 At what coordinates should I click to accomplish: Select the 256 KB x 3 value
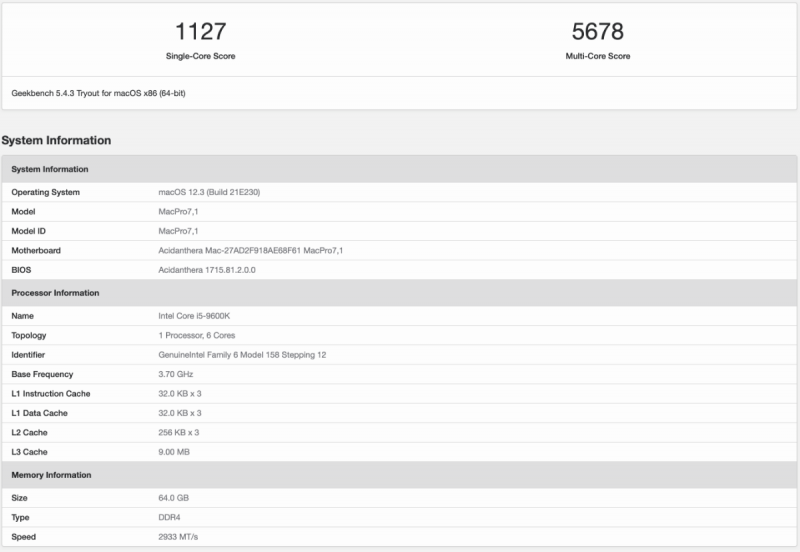pyautogui.click(x=179, y=432)
